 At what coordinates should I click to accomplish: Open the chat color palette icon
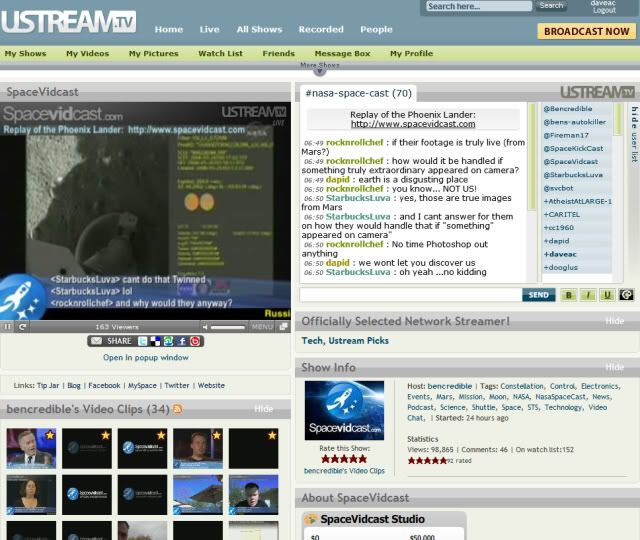point(627,295)
